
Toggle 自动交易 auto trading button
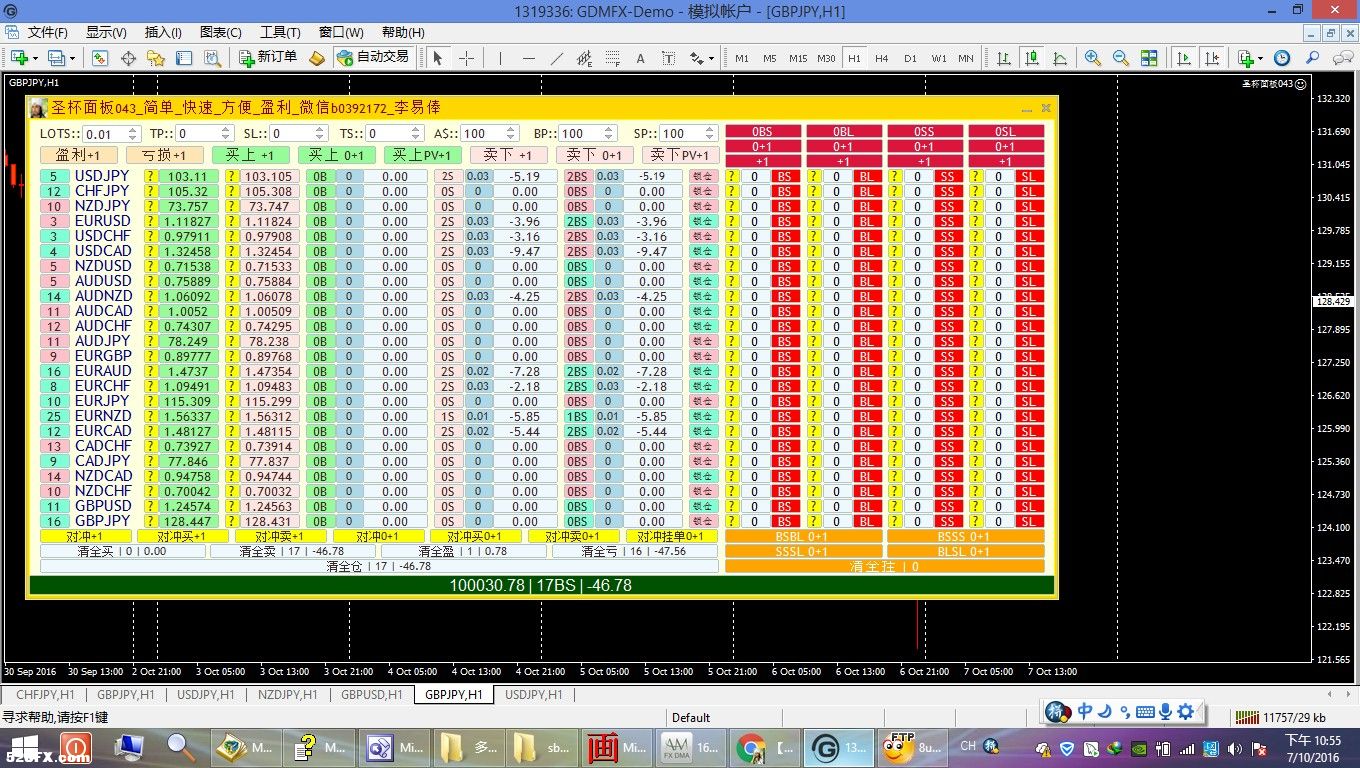click(373, 58)
